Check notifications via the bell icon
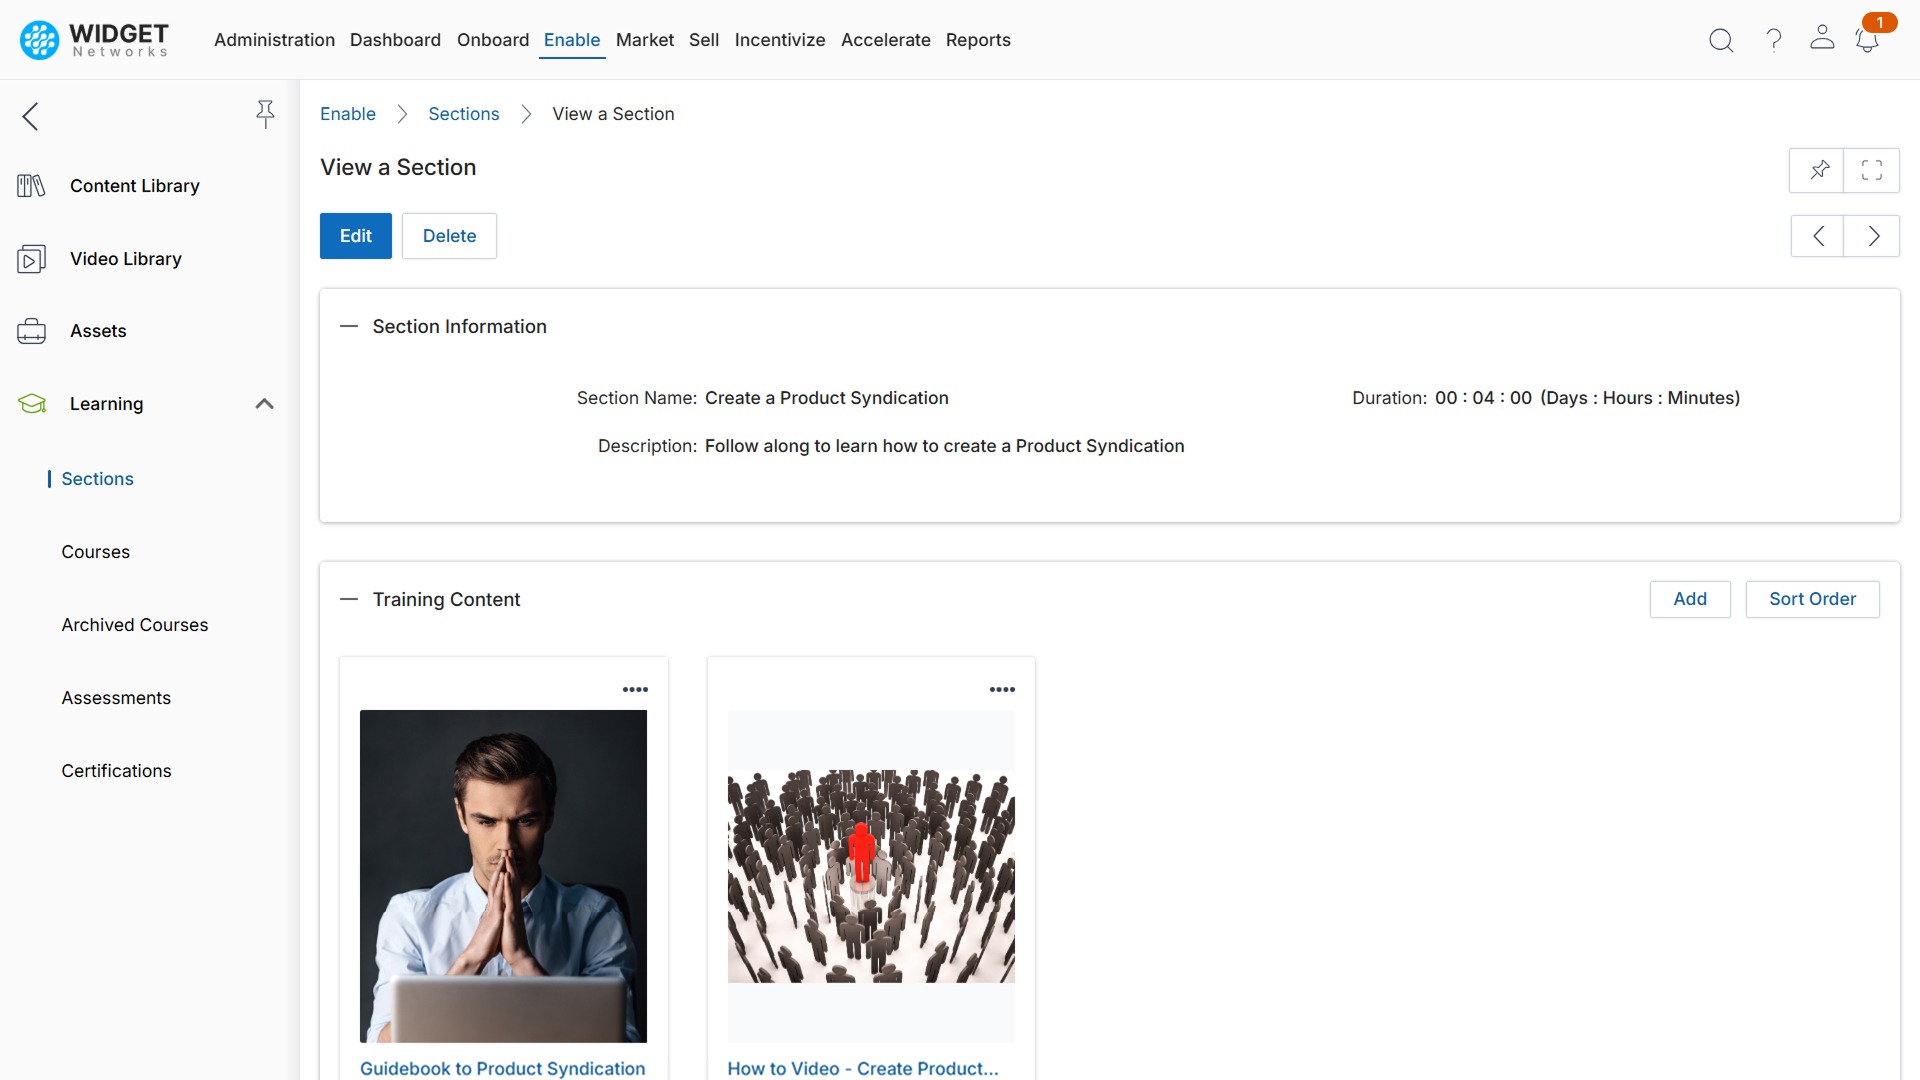This screenshot has width=1920, height=1080. tap(1868, 42)
